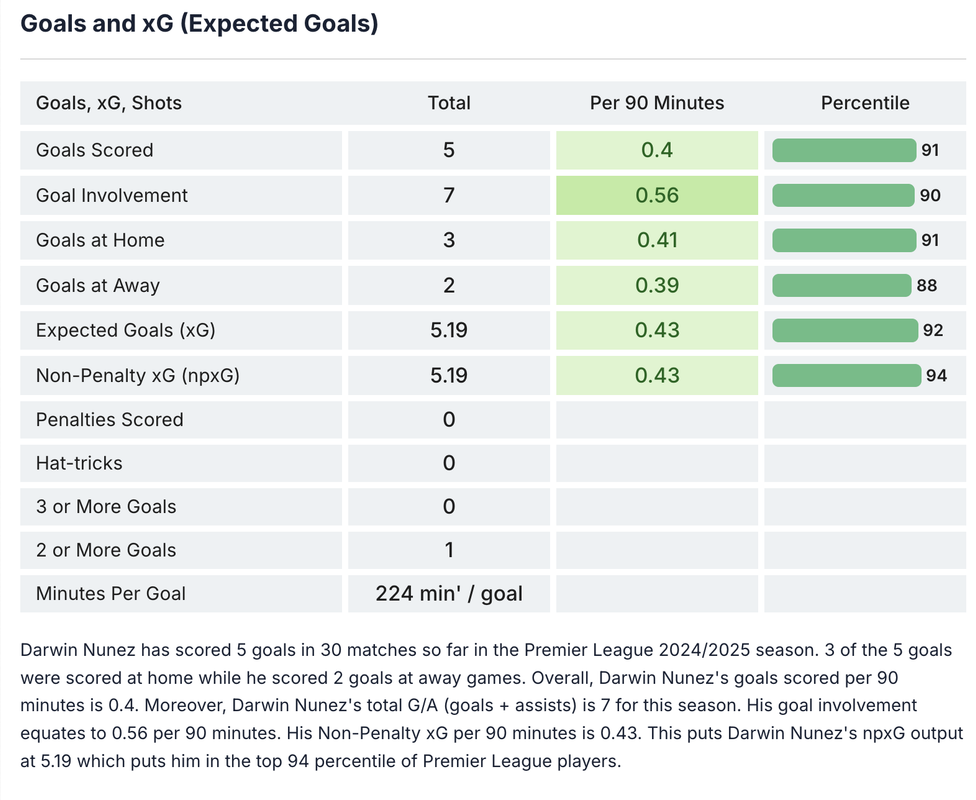Select the Per 90 Minutes column header
Image resolution: width=976 pixels, height=800 pixels.
(657, 103)
